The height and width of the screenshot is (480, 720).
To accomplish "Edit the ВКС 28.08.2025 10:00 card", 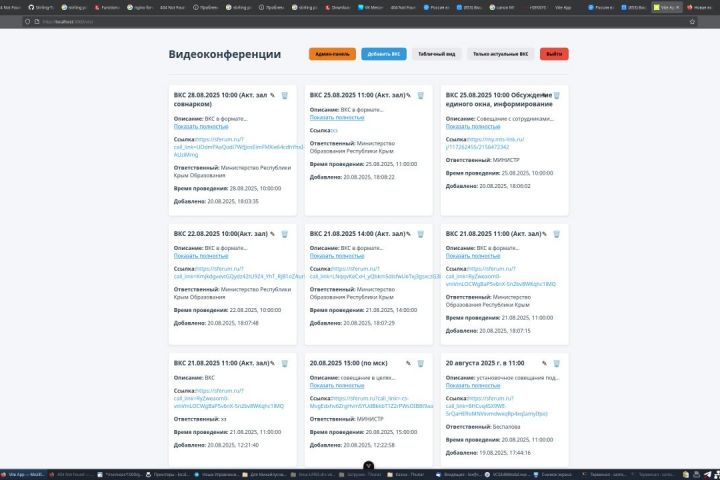I will point(272,96).
